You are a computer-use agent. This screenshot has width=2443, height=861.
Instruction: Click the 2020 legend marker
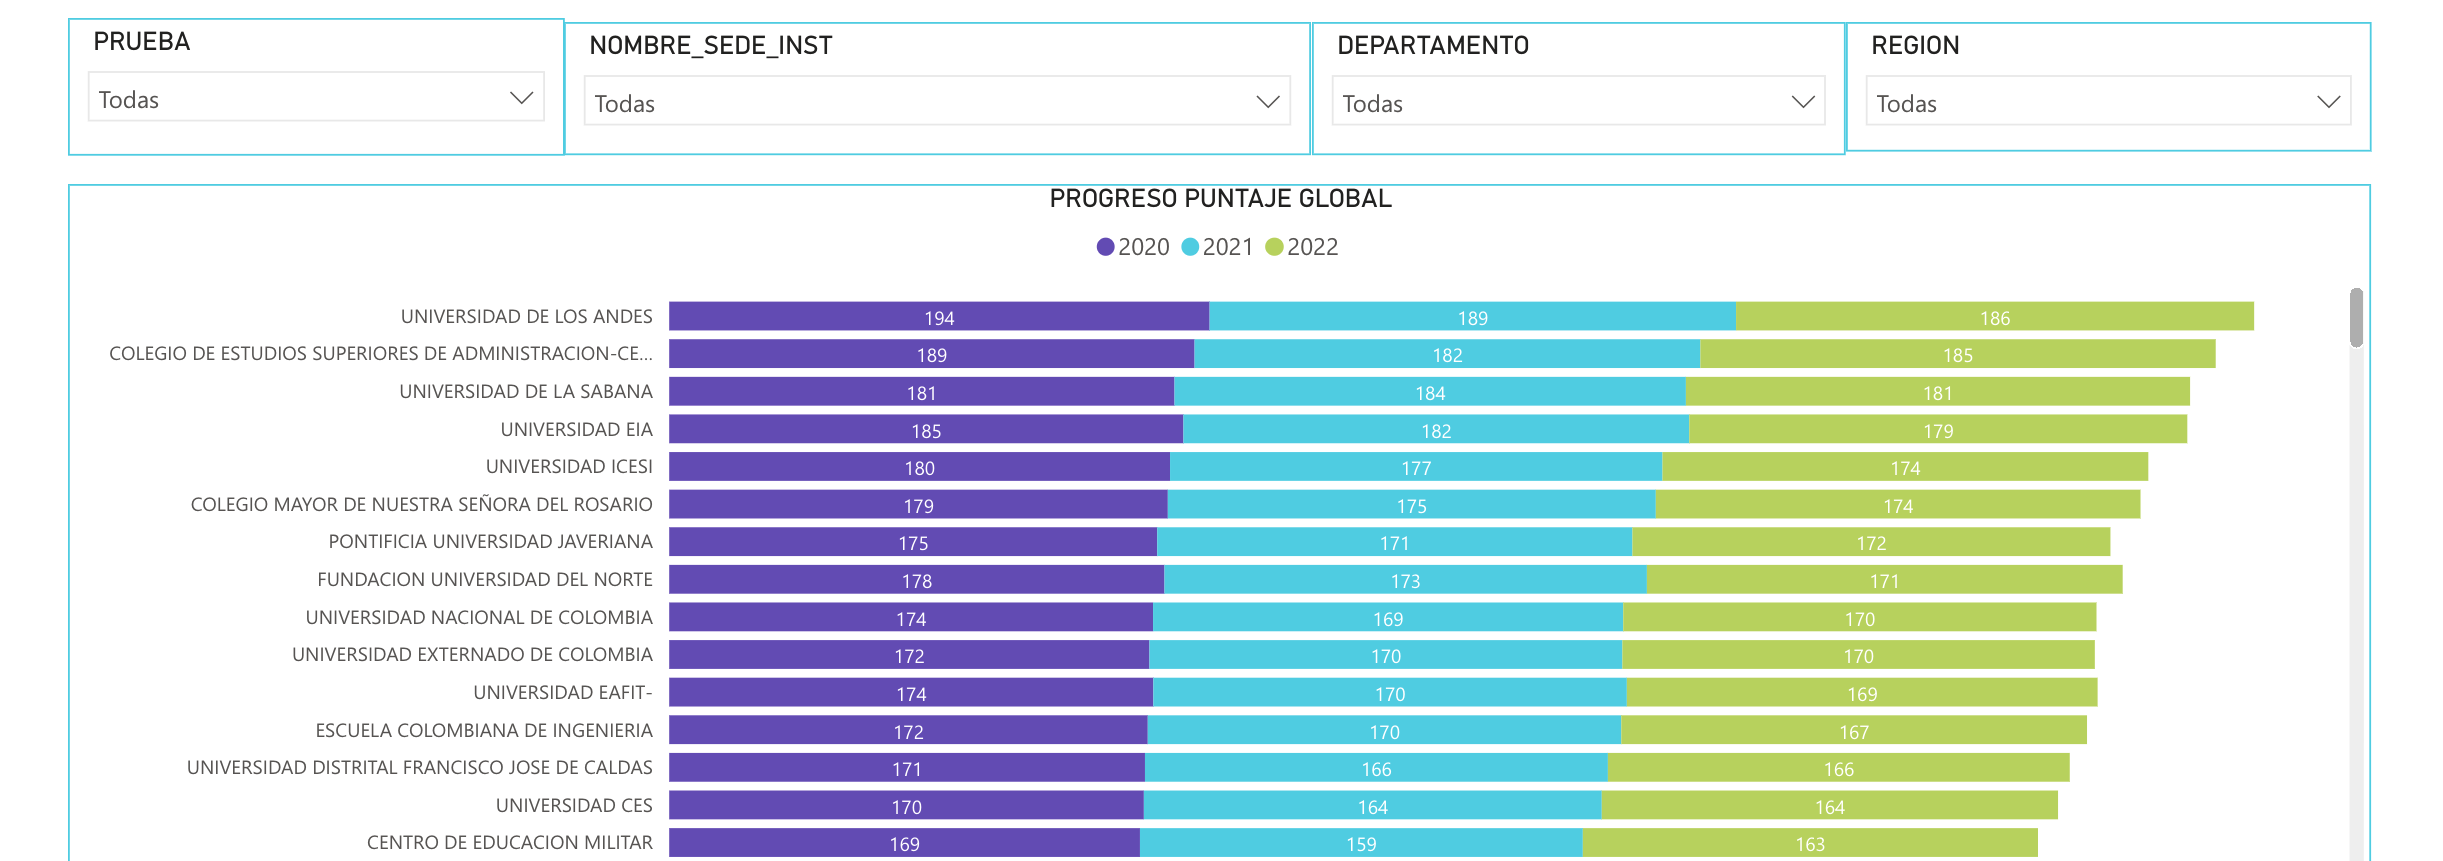pyautogui.click(x=1105, y=247)
